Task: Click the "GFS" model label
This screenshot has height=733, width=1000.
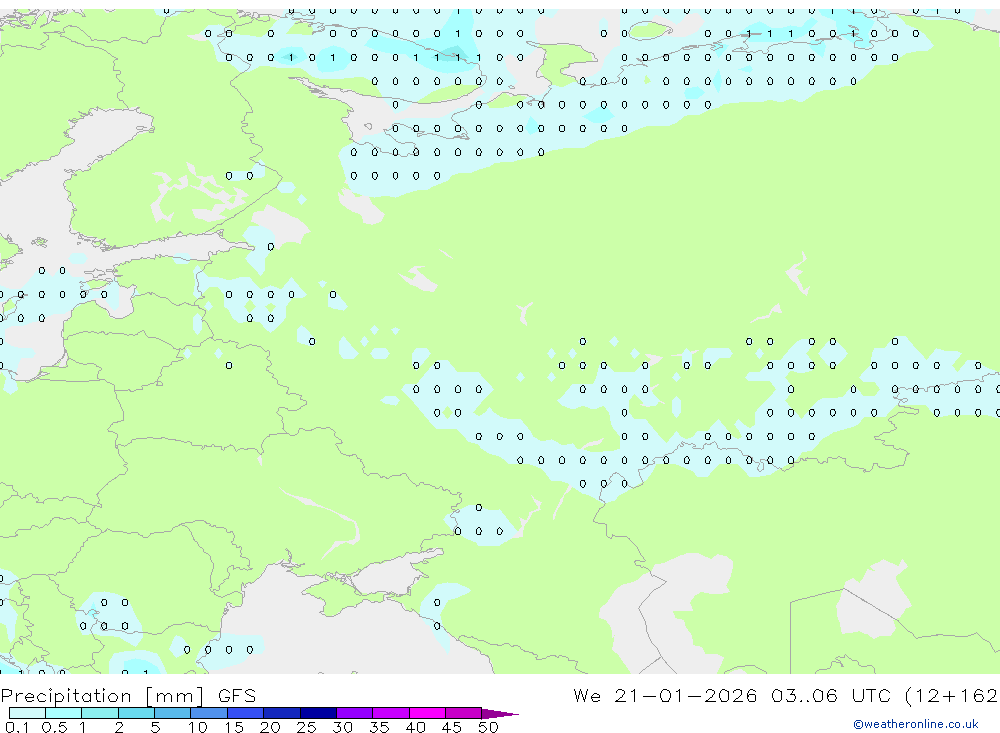Action: 237,696
